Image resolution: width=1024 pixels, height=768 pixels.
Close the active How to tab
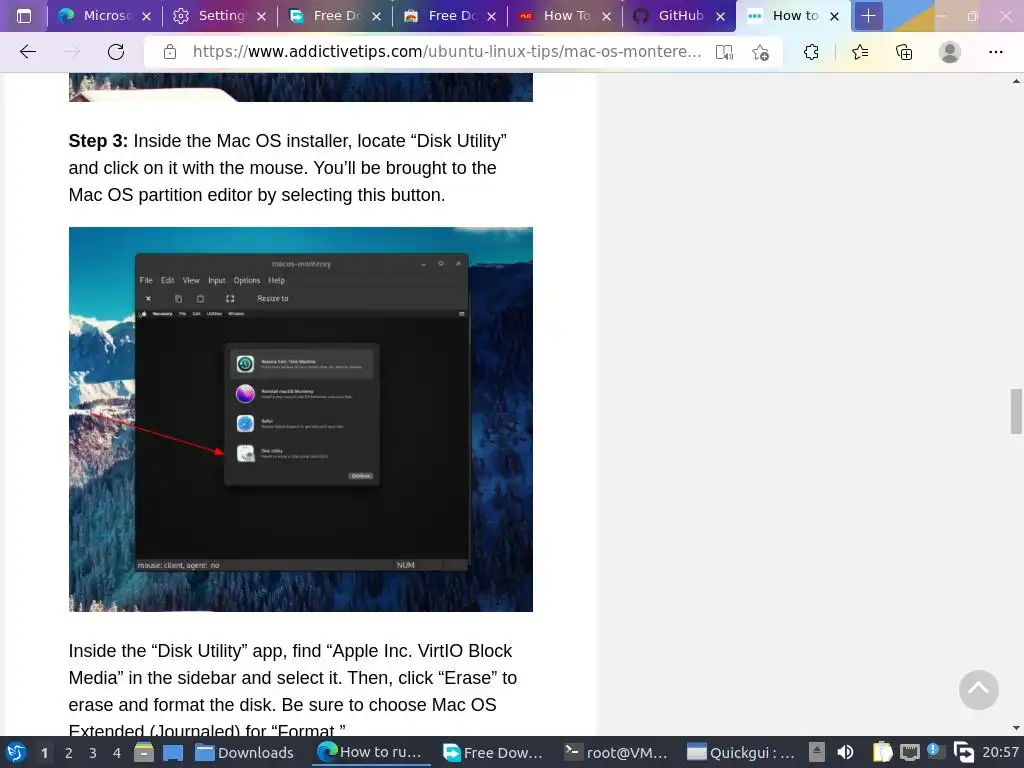[x=834, y=17]
